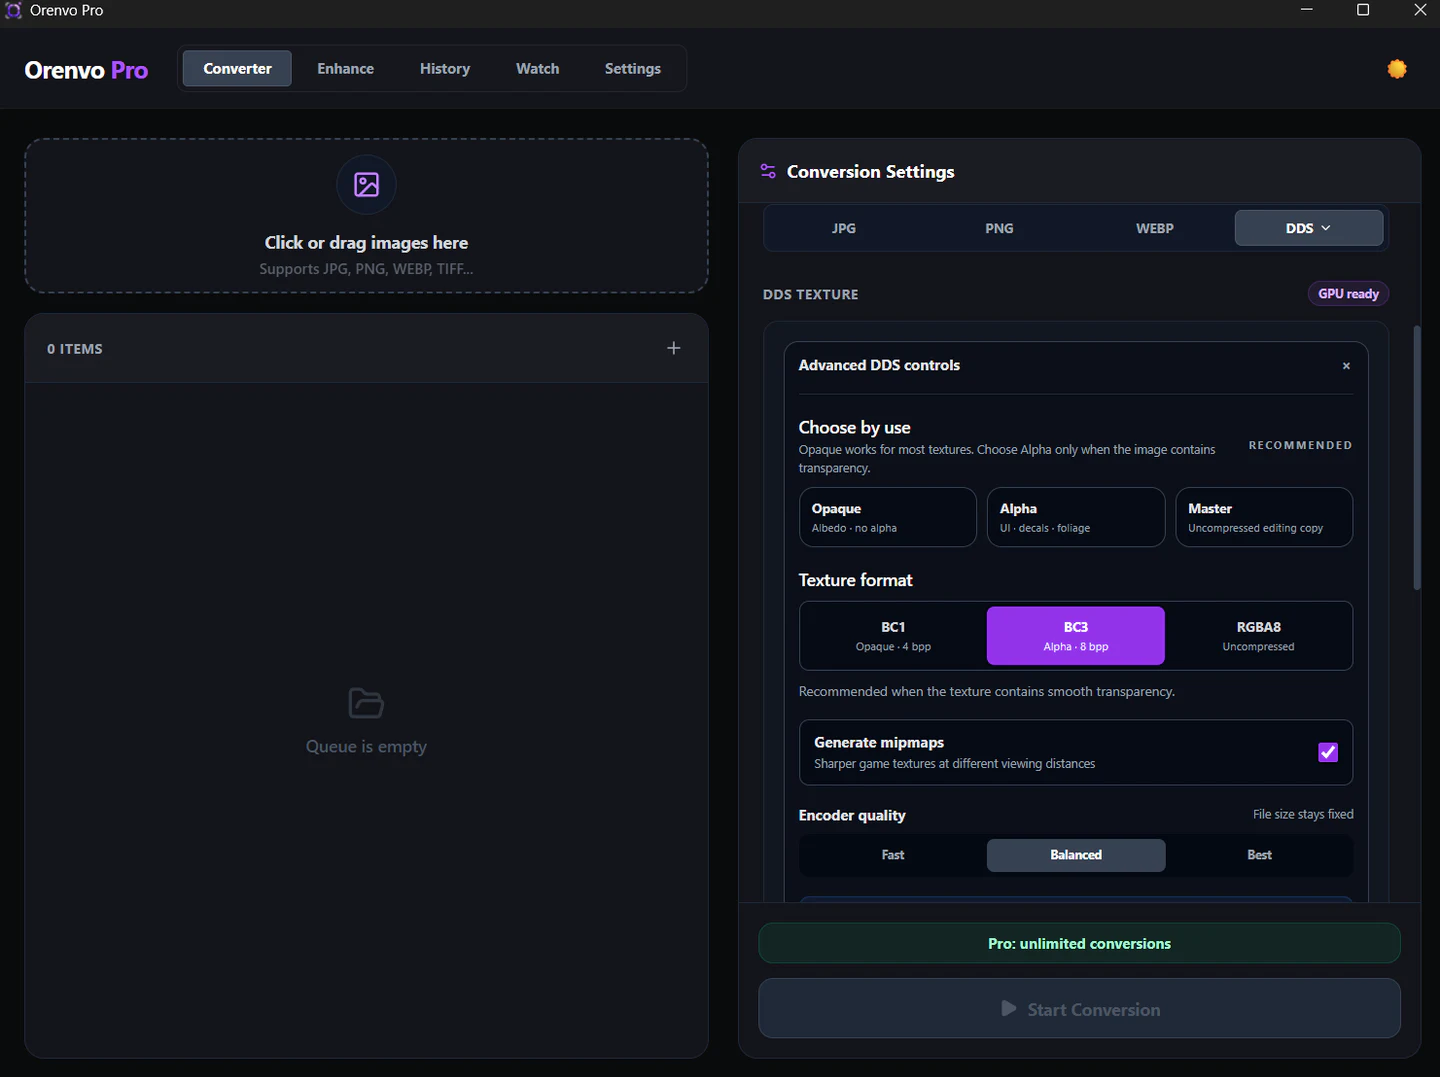The width and height of the screenshot is (1440, 1077).
Task: Click the Pro: unlimited conversions banner
Action: 1080,944
